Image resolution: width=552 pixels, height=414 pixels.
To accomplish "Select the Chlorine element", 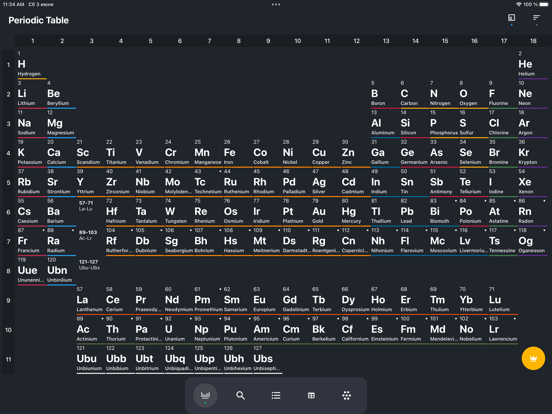I will click(503, 124).
